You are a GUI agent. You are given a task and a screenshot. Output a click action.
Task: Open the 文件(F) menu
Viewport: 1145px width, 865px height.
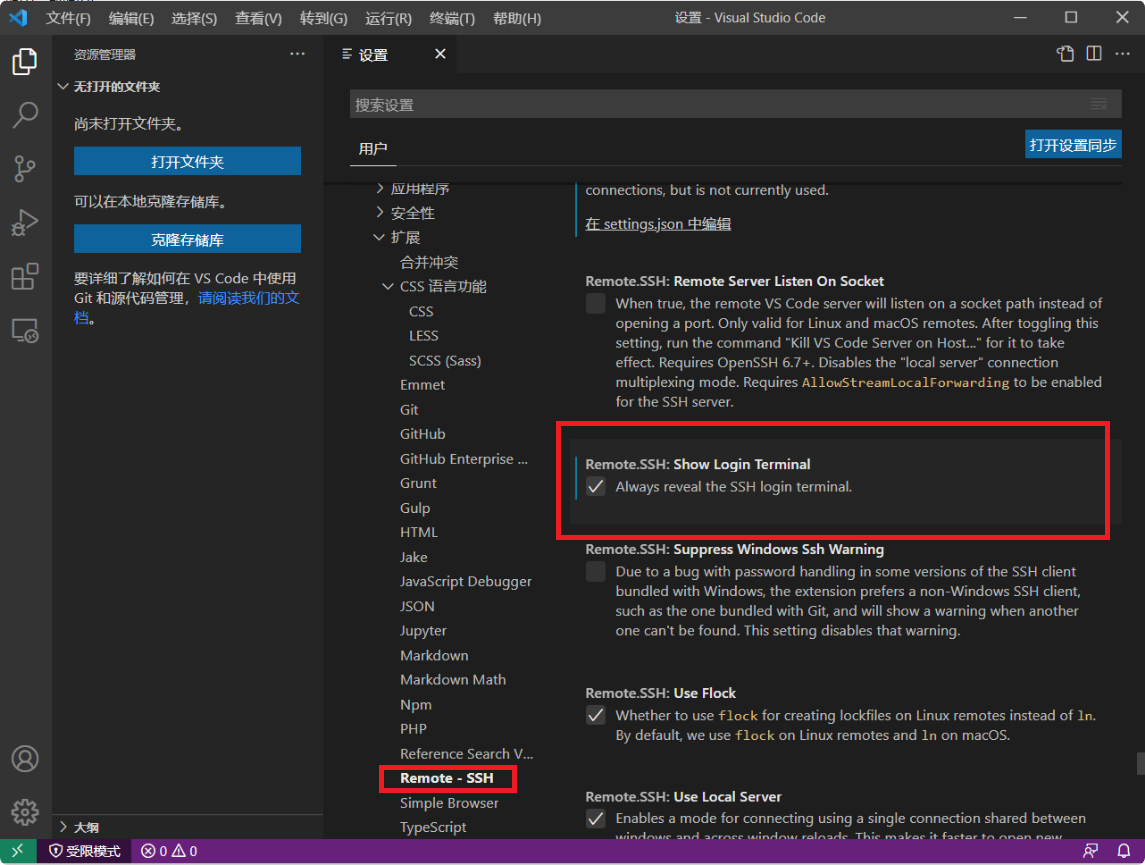(x=69, y=18)
